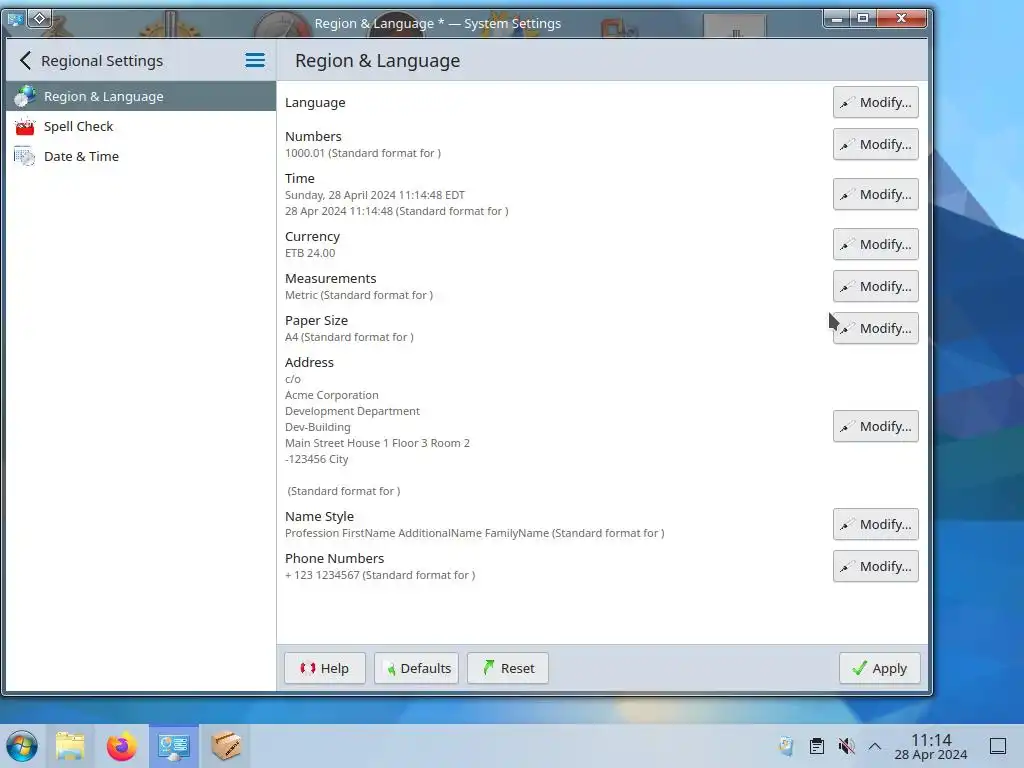Image resolution: width=1024 pixels, height=768 pixels.
Task: Click the +123 1234567 phone example
Action: [x=380, y=575]
